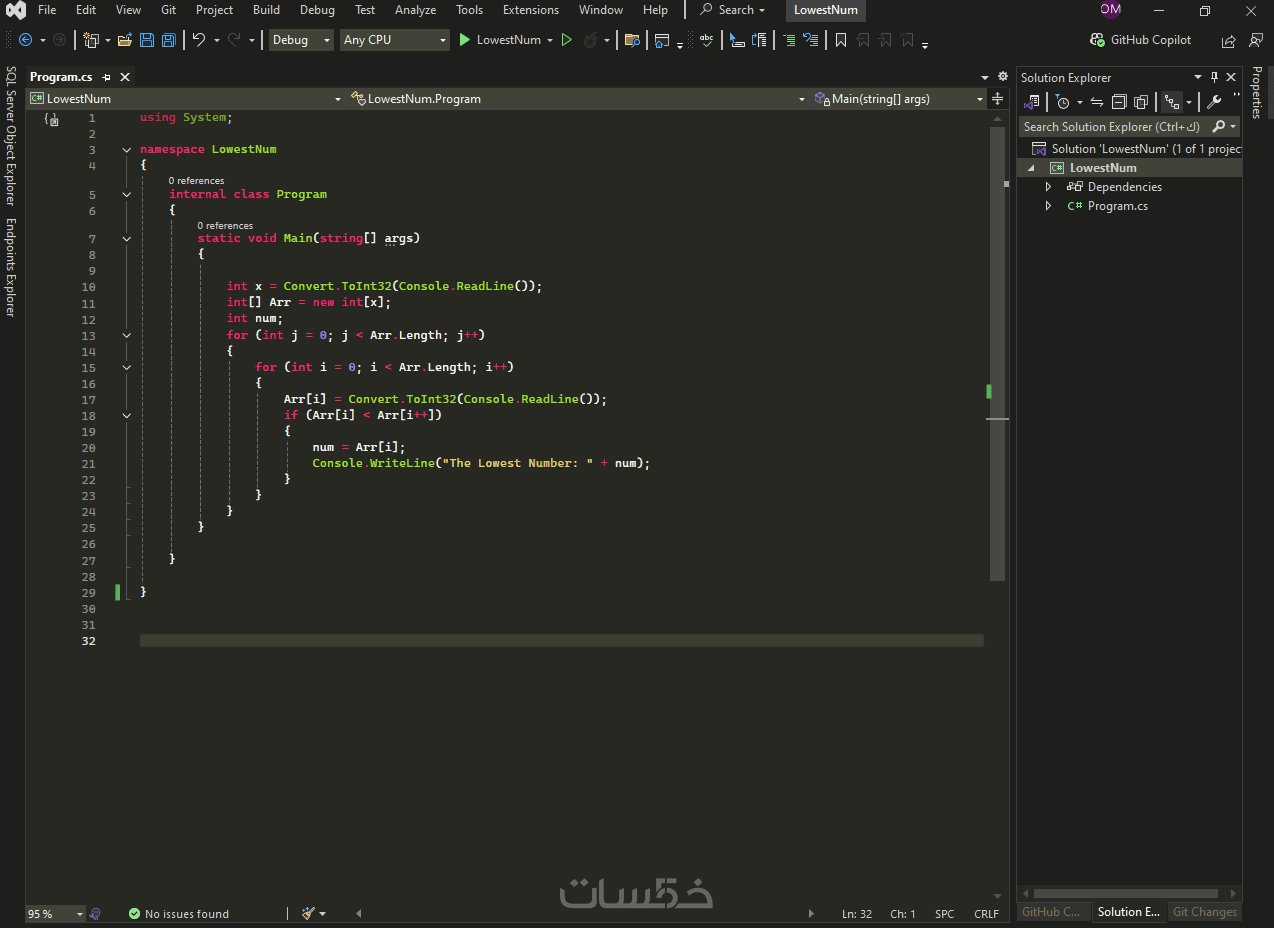The width and height of the screenshot is (1274, 928).
Task: Click the Open File folder icon
Action: (125, 40)
